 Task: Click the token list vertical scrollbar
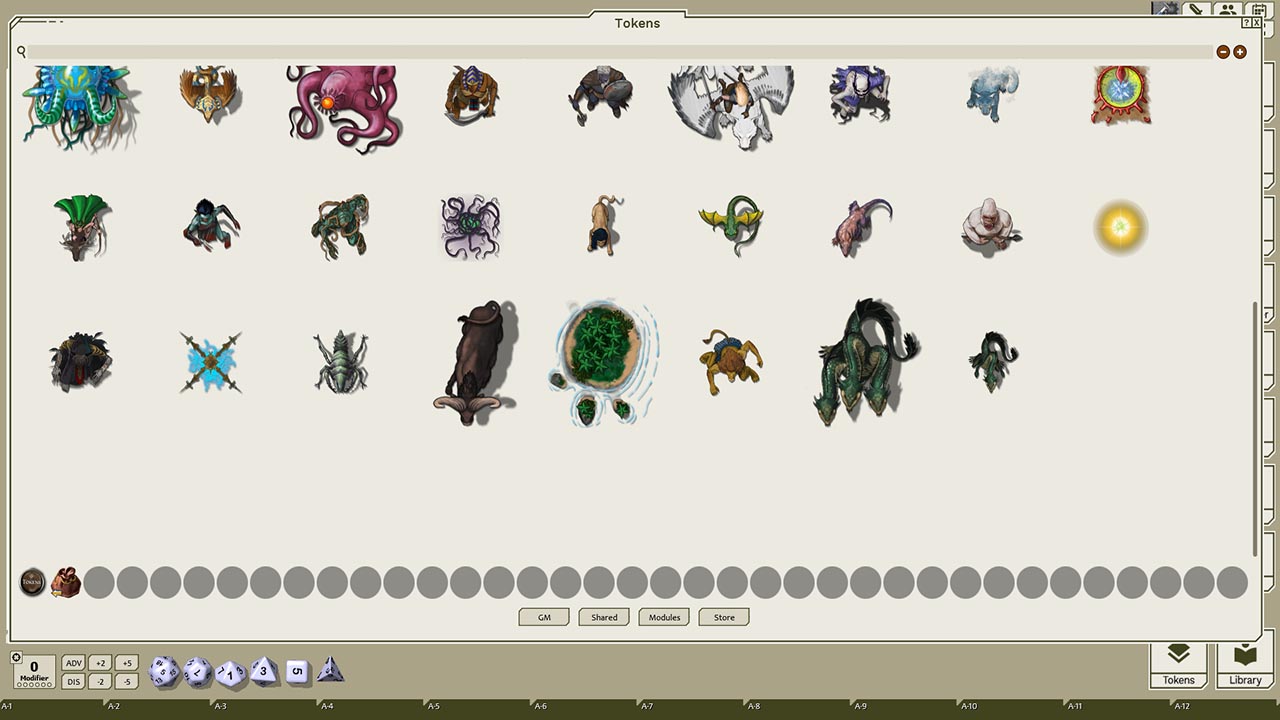pyautogui.click(x=1255, y=430)
